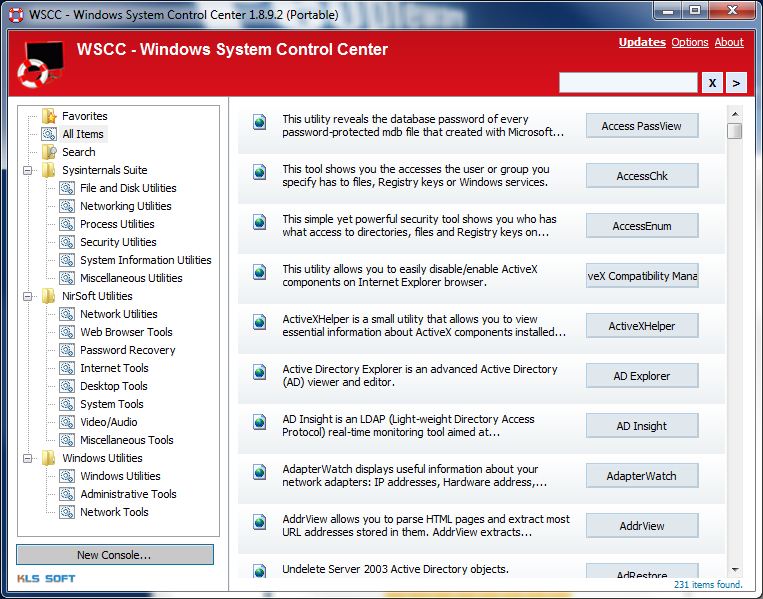Open the Updates link
Viewport: 763px width, 599px height.
click(x=642, y=42)
